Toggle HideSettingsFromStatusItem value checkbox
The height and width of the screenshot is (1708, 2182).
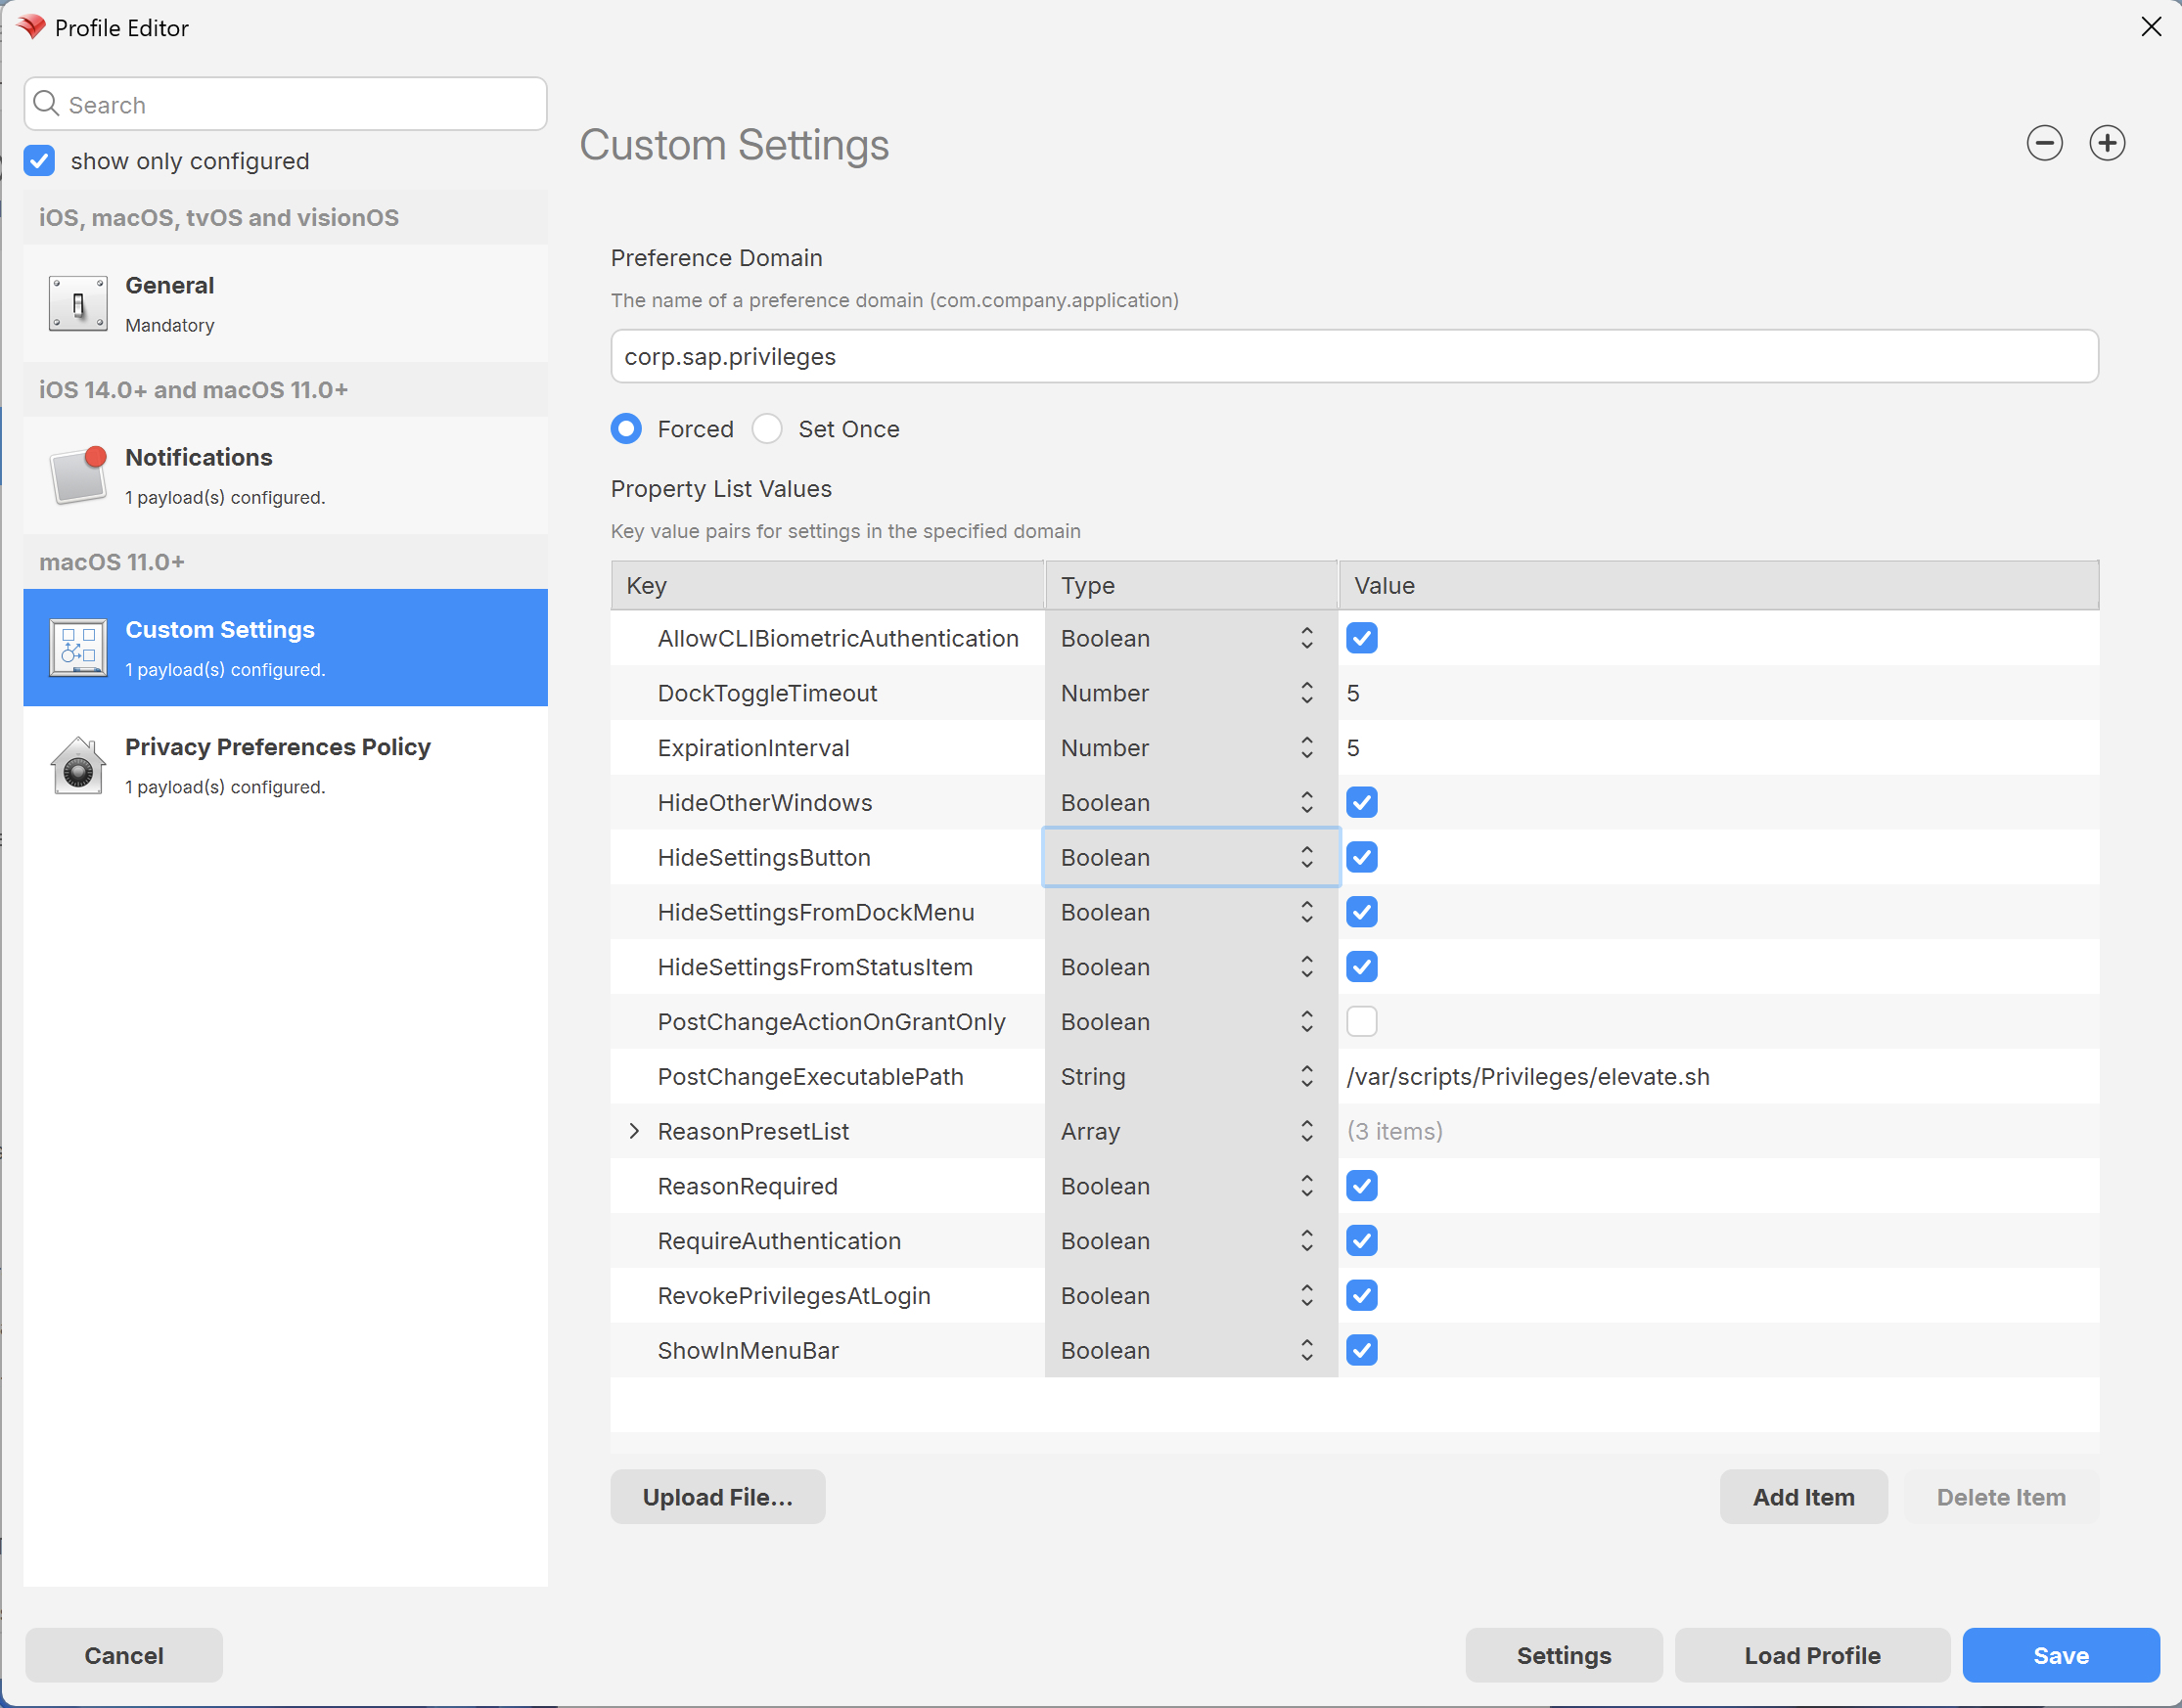pyautogui.click(x=1361, y=967)
